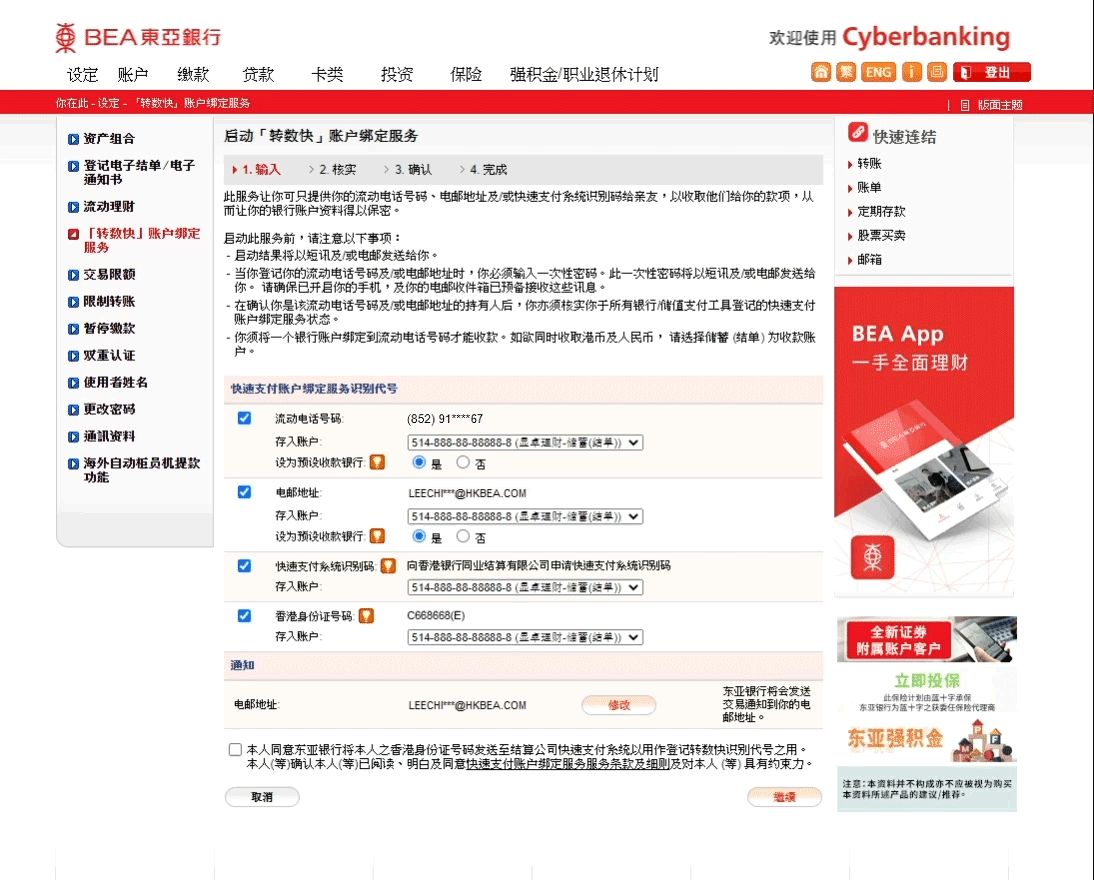The image size is (1094, 880).
Task: Uncheck the 流动电话号码 checkbox
Action: (244, 418)
